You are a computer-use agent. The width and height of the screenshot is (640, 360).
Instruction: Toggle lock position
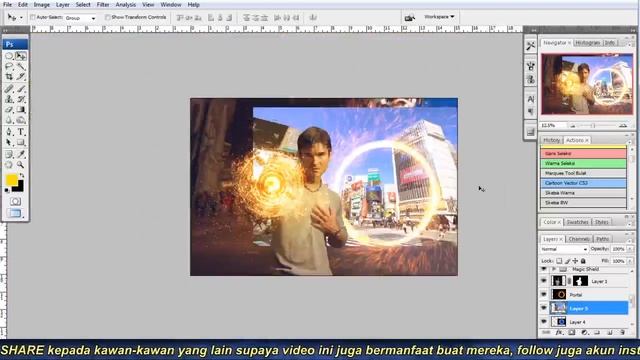(x=575, y=261)
